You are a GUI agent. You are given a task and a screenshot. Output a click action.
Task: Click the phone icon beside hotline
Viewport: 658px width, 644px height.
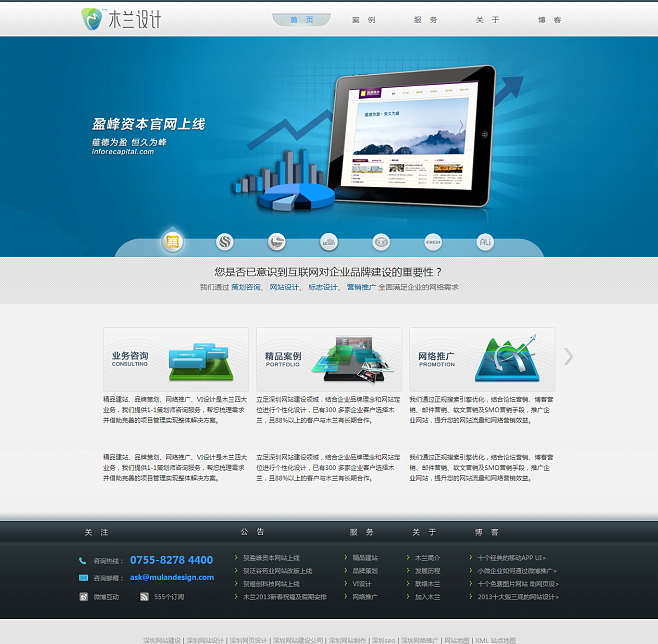click(83, 561)
